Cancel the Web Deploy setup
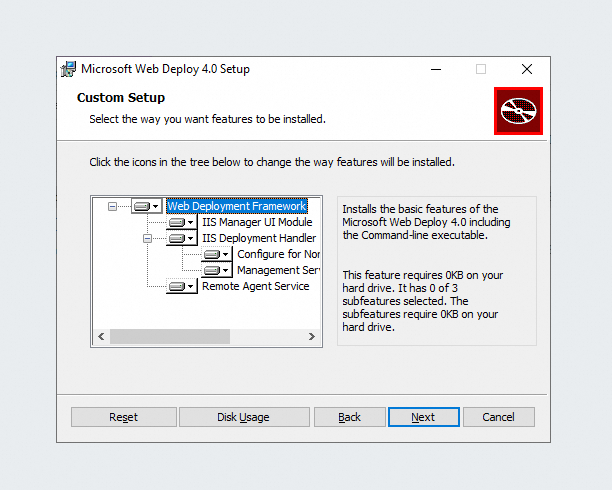 click(x=499, y=417)
